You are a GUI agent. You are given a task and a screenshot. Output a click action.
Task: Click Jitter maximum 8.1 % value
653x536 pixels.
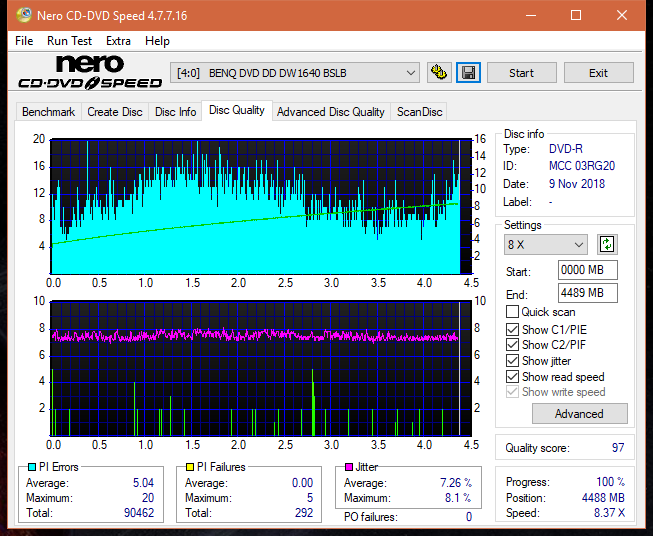click(459, 498)
